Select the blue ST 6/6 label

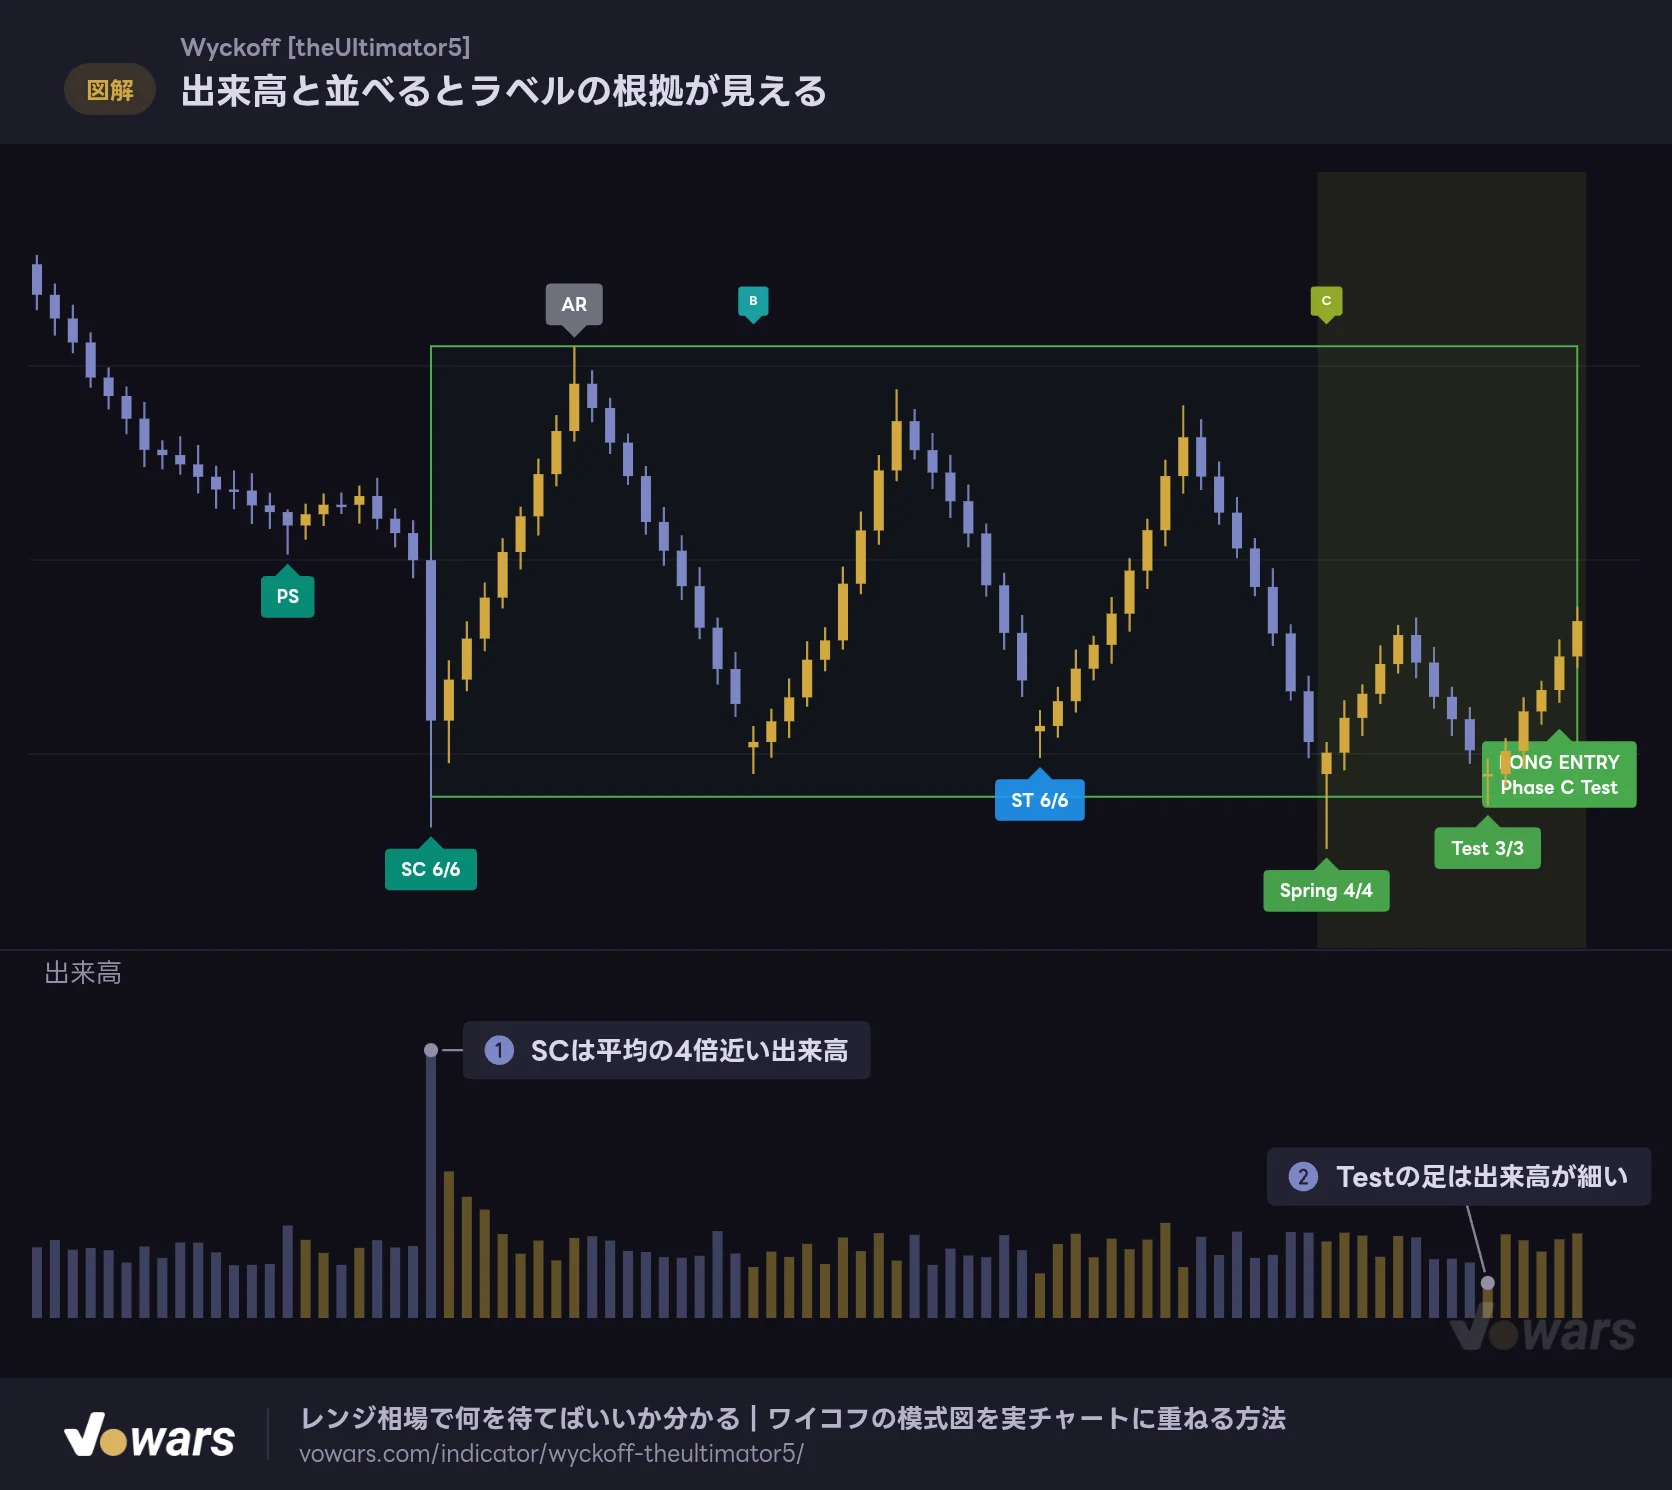pos(1040,800)
